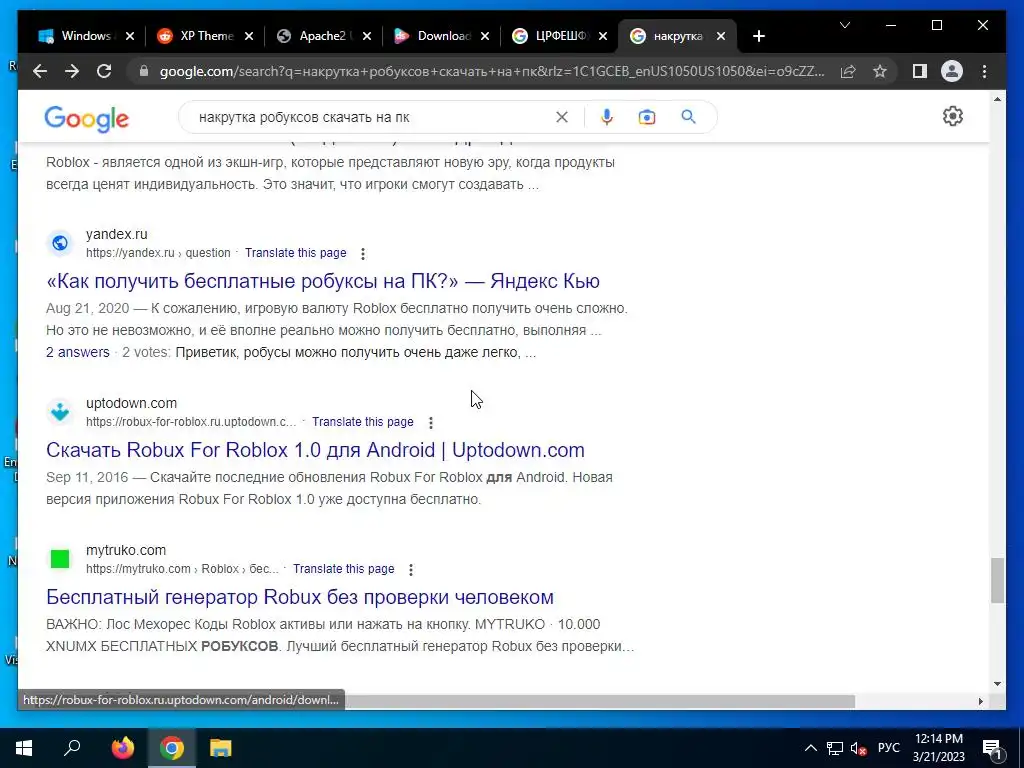1024x768 pixels.
Task: Open Скачать Robux For Roblox result
Action: [315, 450]
